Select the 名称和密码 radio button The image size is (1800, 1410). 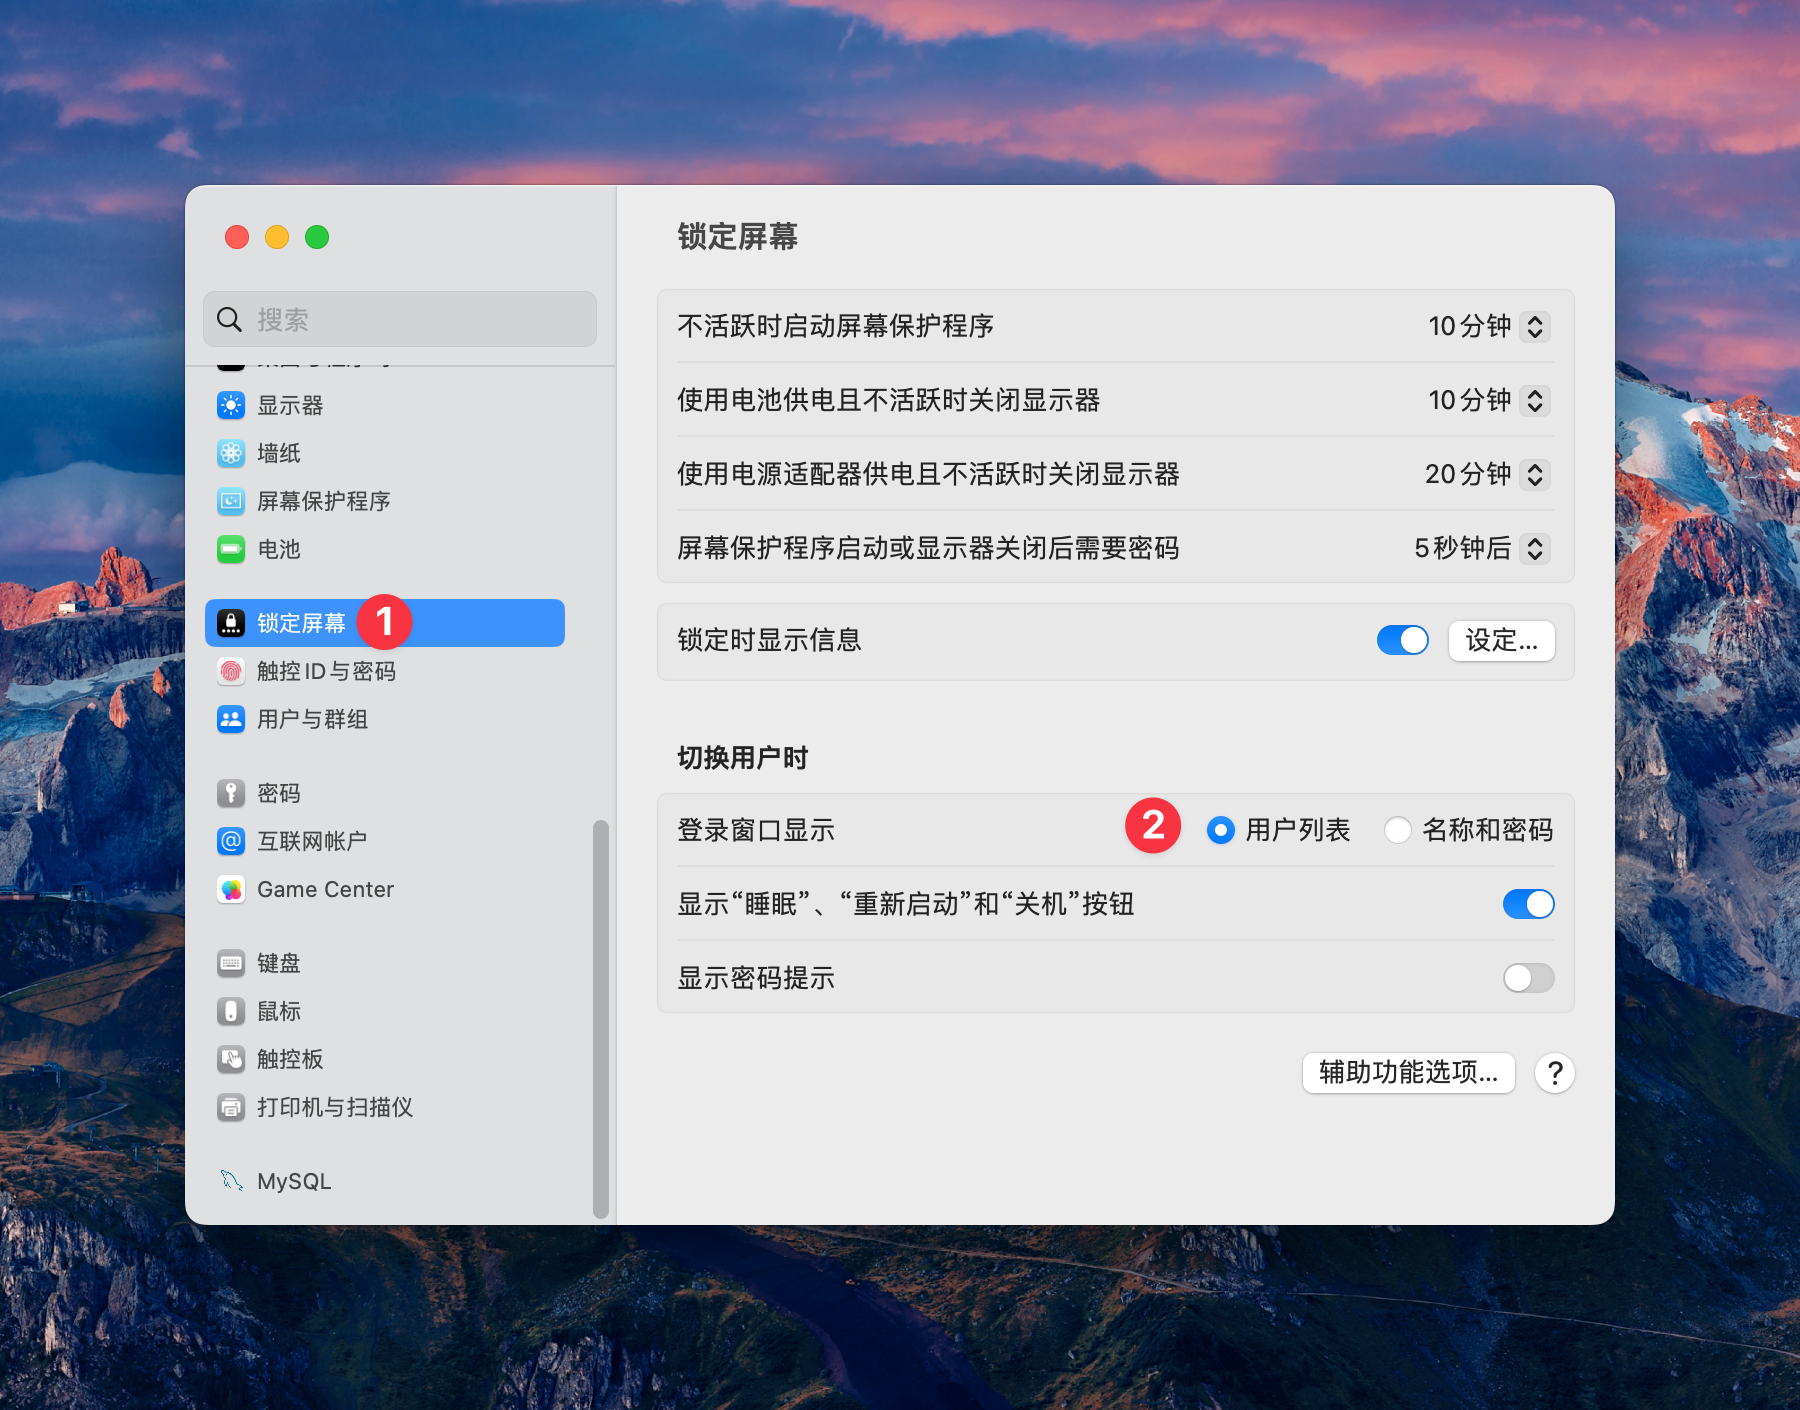1397,830
